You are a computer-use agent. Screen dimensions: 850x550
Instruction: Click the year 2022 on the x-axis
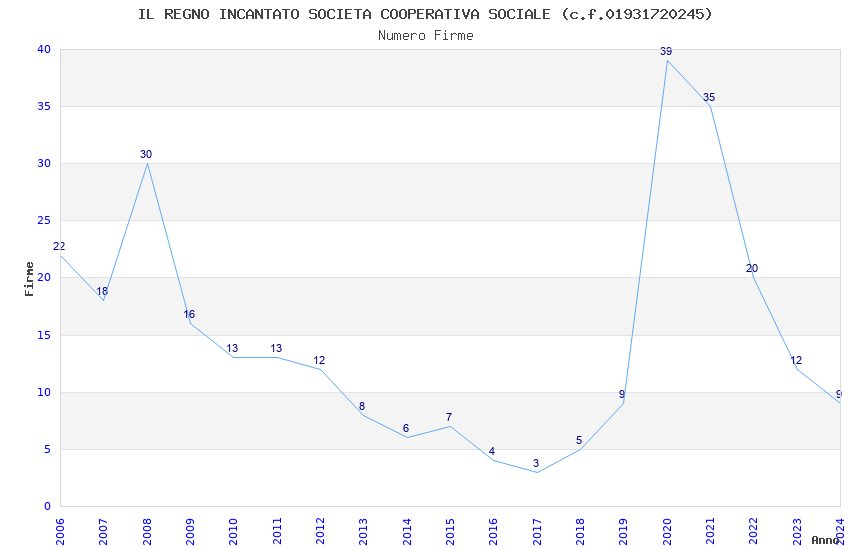(x=754, y=531)
